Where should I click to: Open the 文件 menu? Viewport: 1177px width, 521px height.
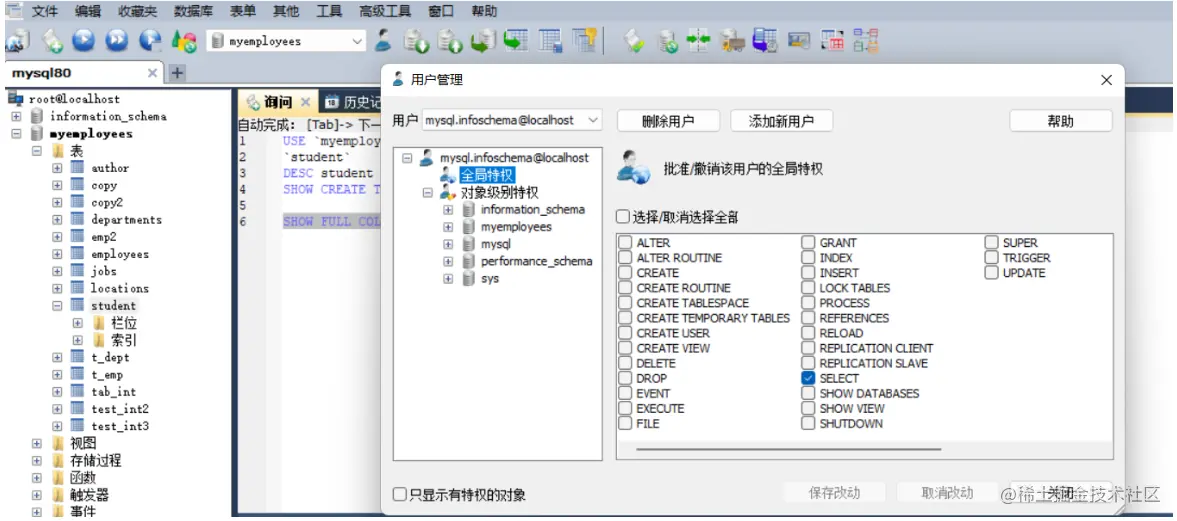(x=44, y=11)
